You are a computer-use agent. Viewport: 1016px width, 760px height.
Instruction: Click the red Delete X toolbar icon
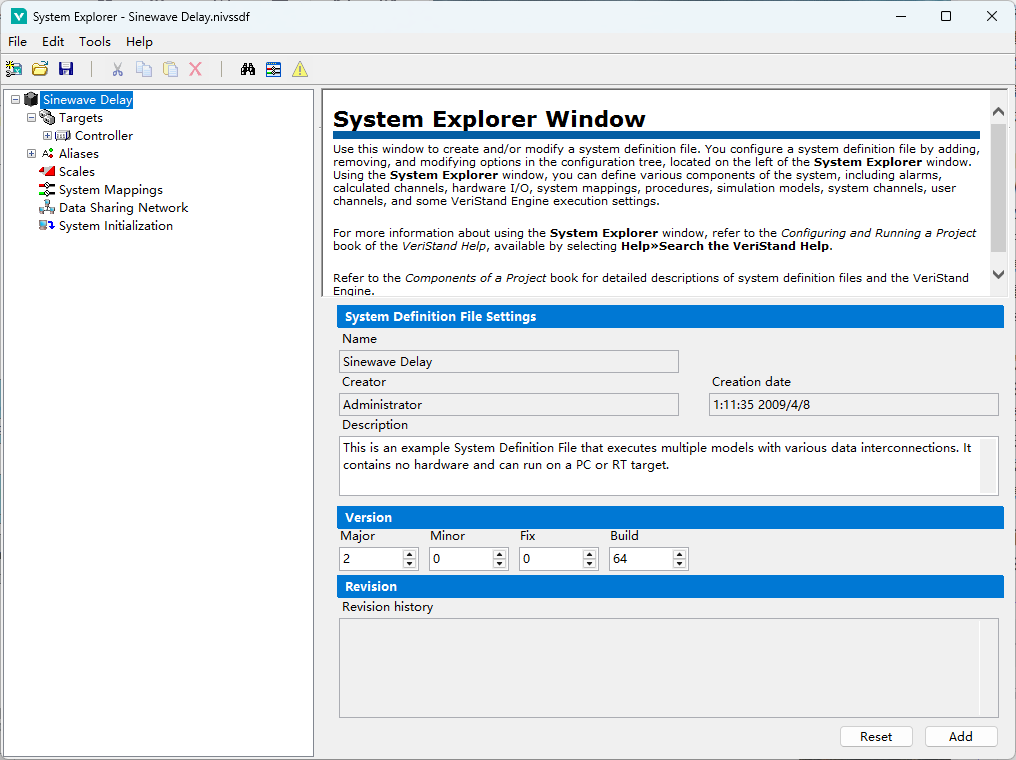point(196,69)
